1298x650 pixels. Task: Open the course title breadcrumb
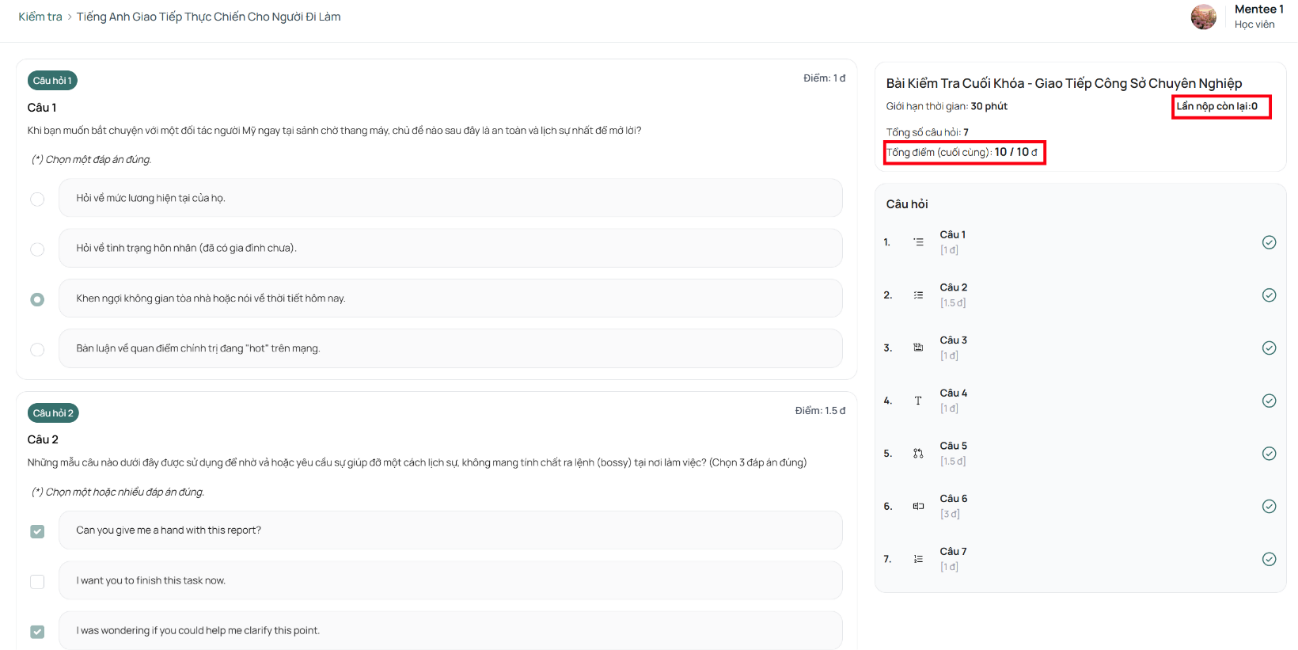(209, 17)
